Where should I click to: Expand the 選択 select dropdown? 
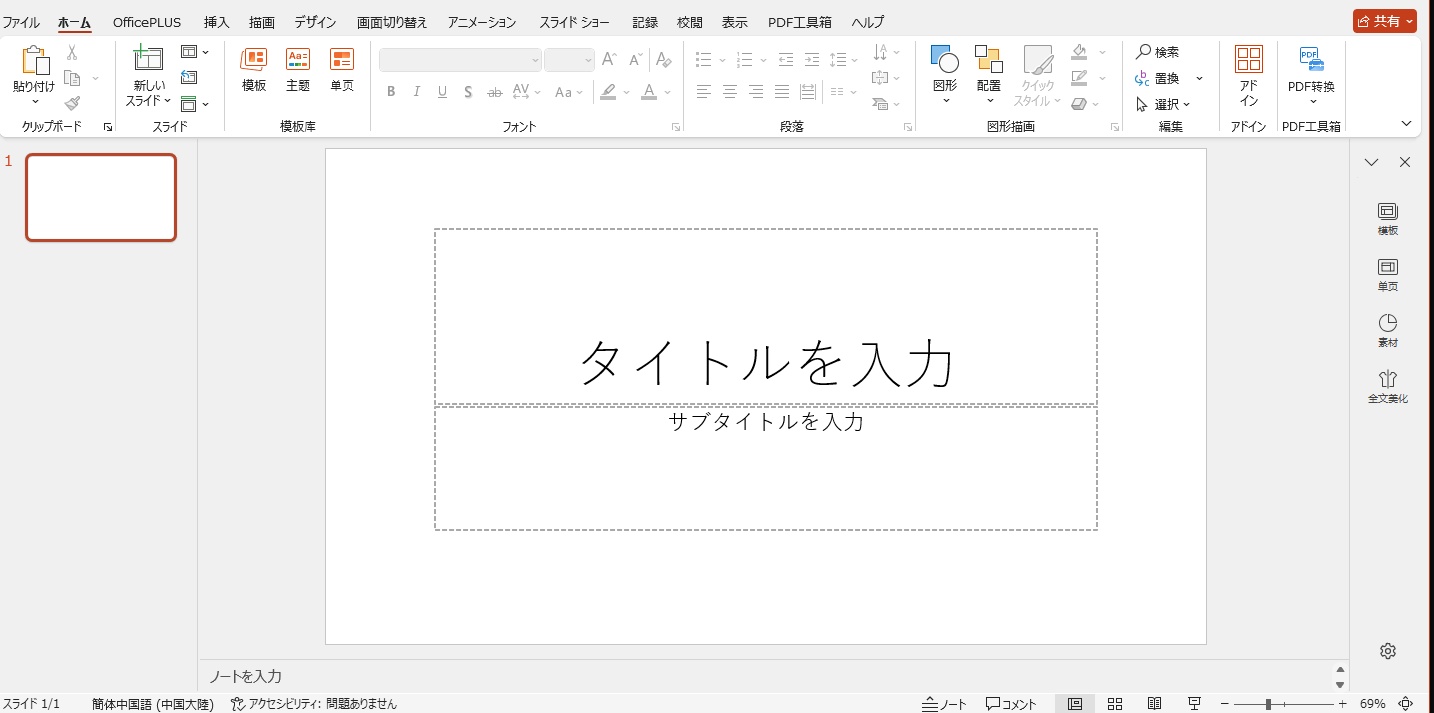(x=1164, y=104)
